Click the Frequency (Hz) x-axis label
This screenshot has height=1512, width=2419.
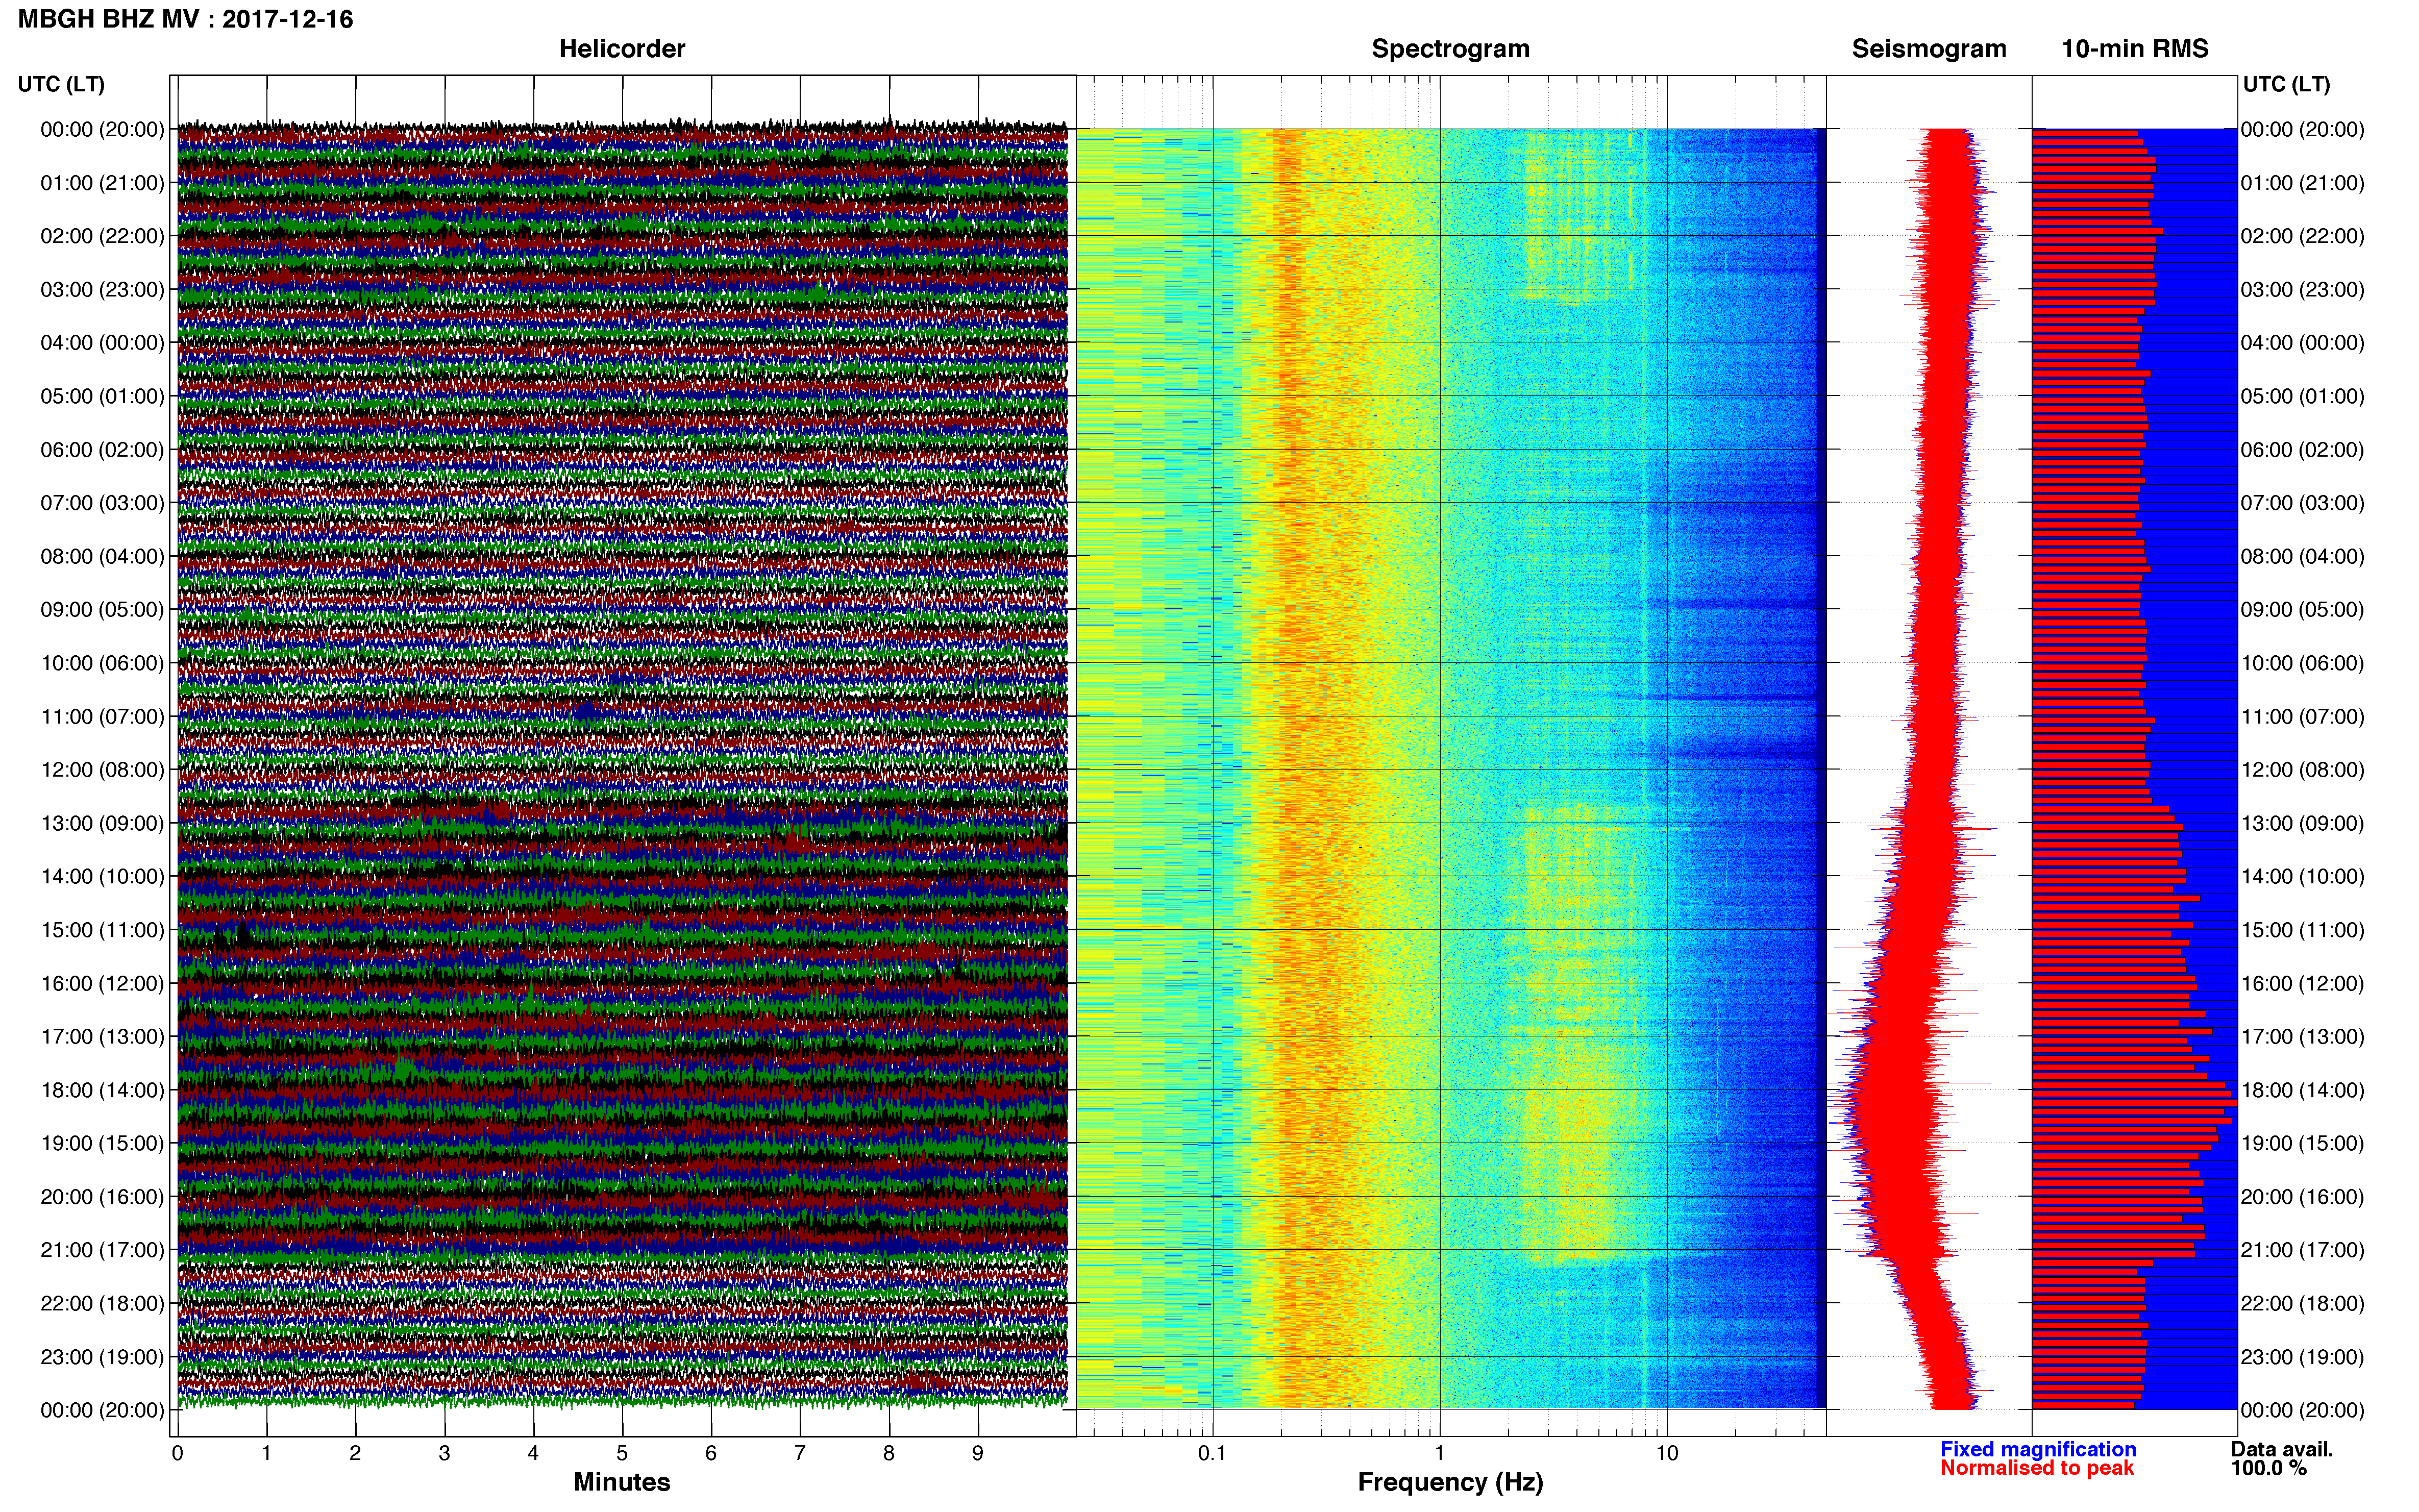point(1450,1482)
